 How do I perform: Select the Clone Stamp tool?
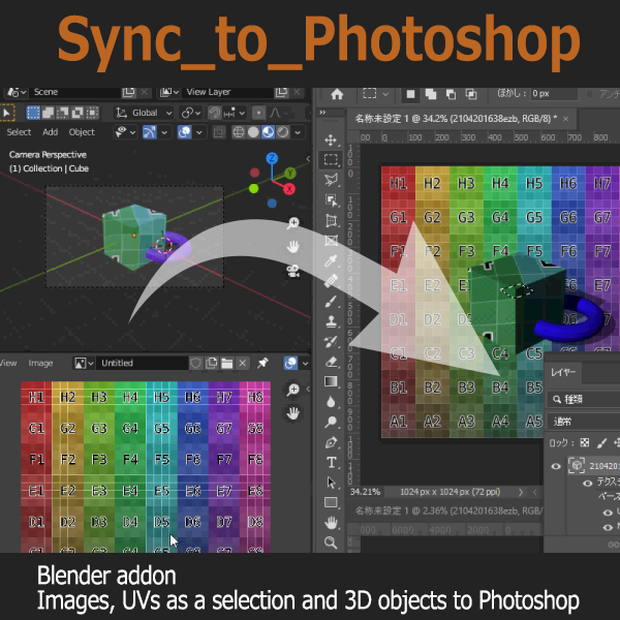click(331, 321)
